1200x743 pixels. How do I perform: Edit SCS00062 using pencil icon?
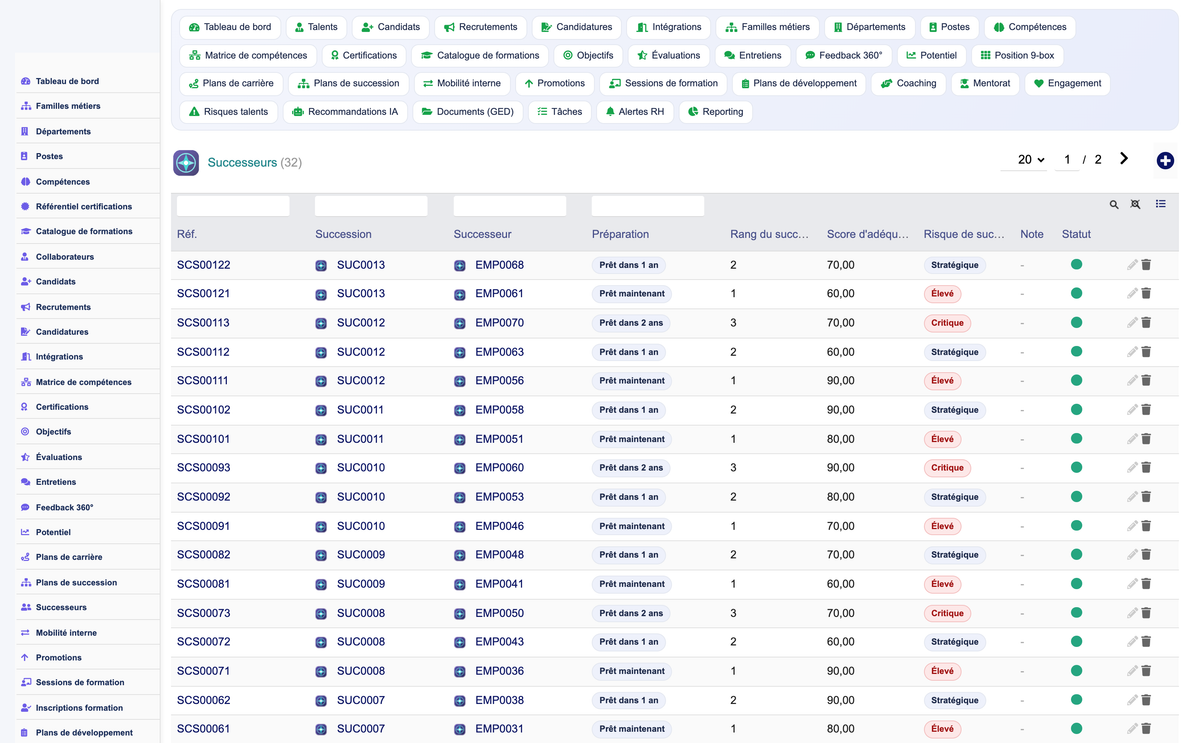coord(1132,700)
